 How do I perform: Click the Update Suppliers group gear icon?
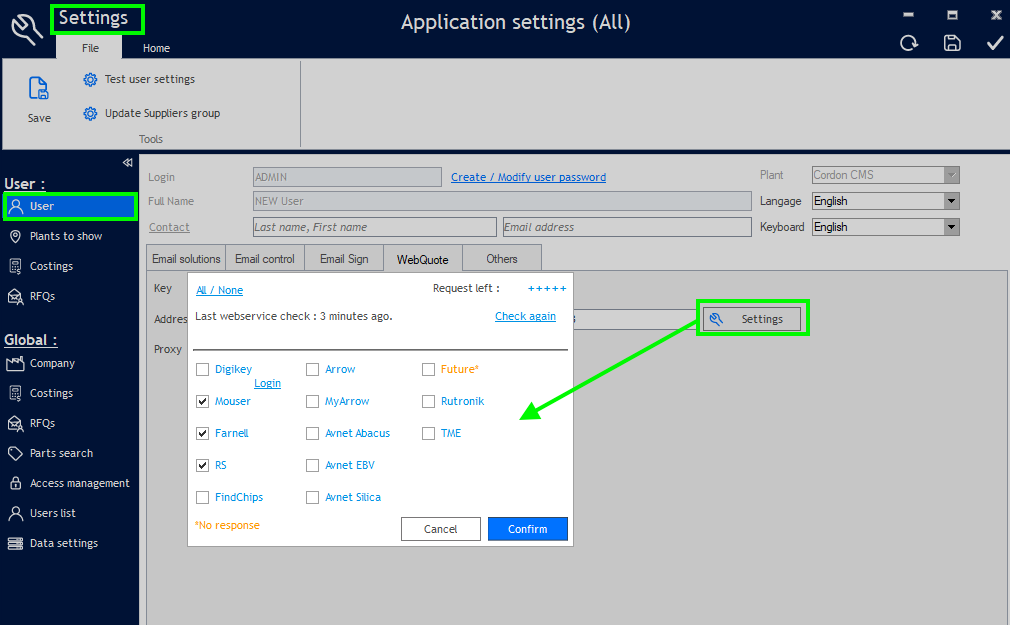click(x=90, y=114)
